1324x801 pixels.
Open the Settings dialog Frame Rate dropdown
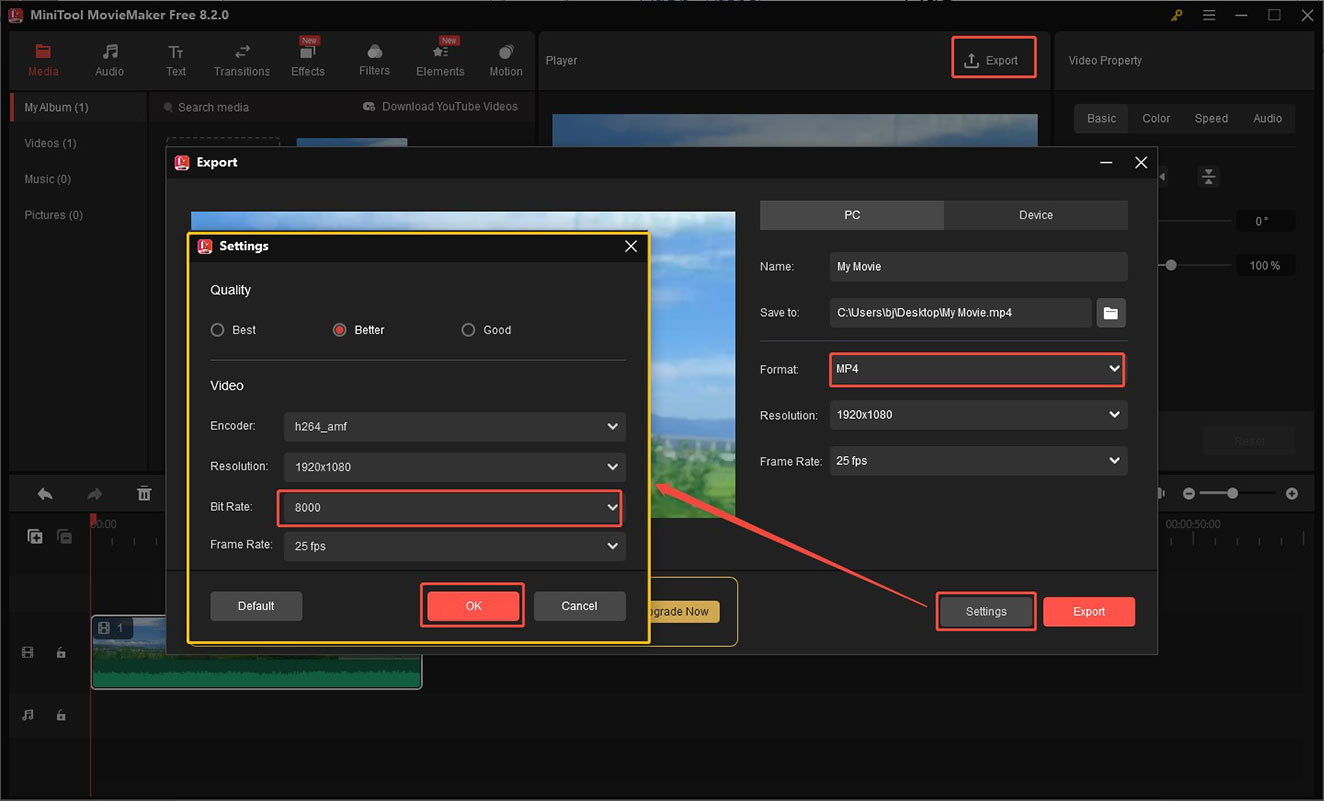[x=455, y=546]
